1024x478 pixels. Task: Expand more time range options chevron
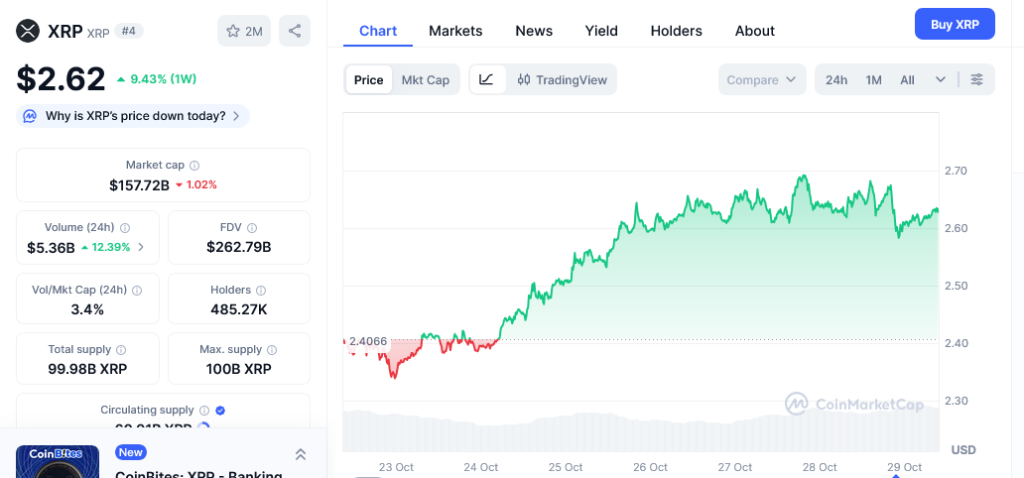(x=940, y=80)
